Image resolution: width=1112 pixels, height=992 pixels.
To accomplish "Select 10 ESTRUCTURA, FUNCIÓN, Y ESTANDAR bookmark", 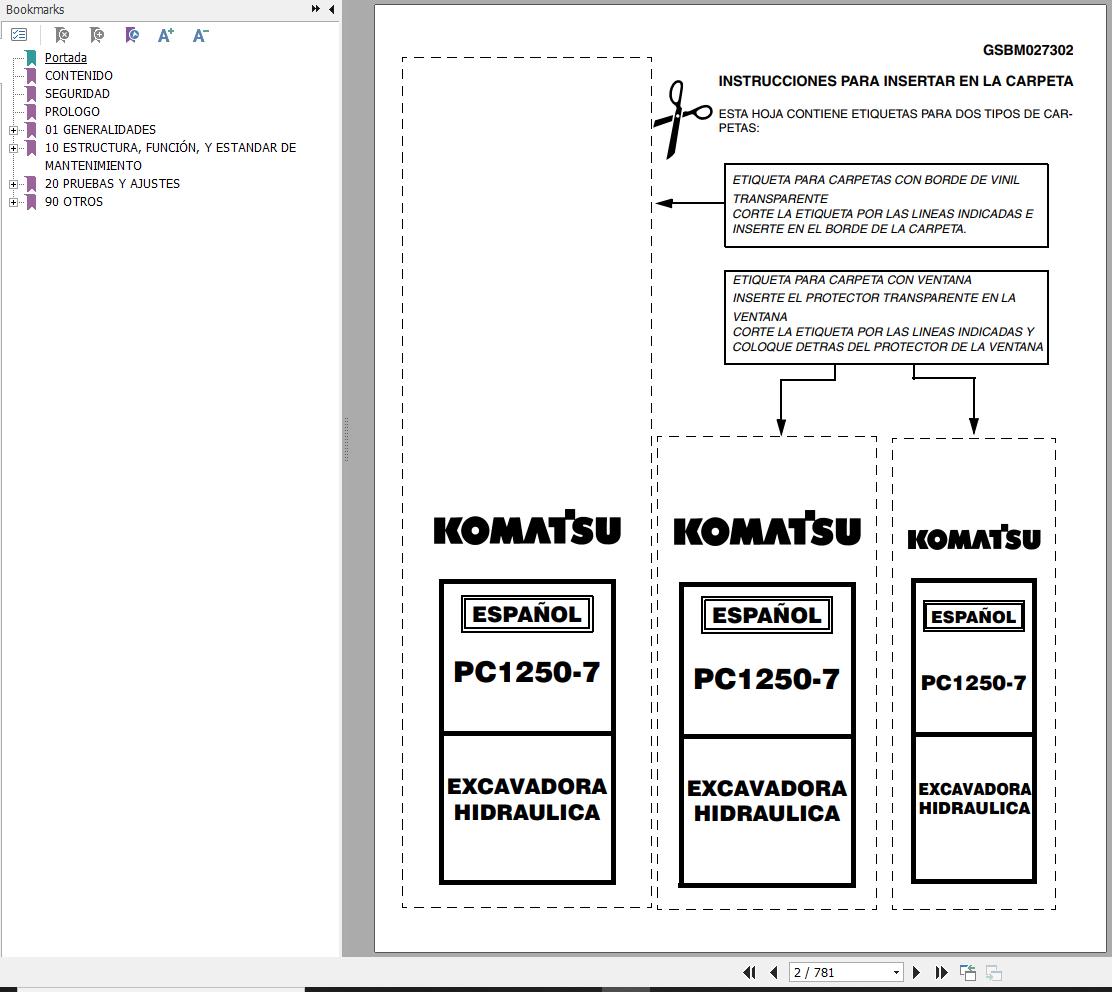I will 170,156.
